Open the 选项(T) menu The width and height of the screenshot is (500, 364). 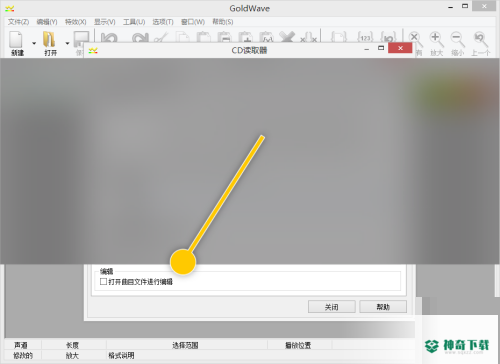163,22
